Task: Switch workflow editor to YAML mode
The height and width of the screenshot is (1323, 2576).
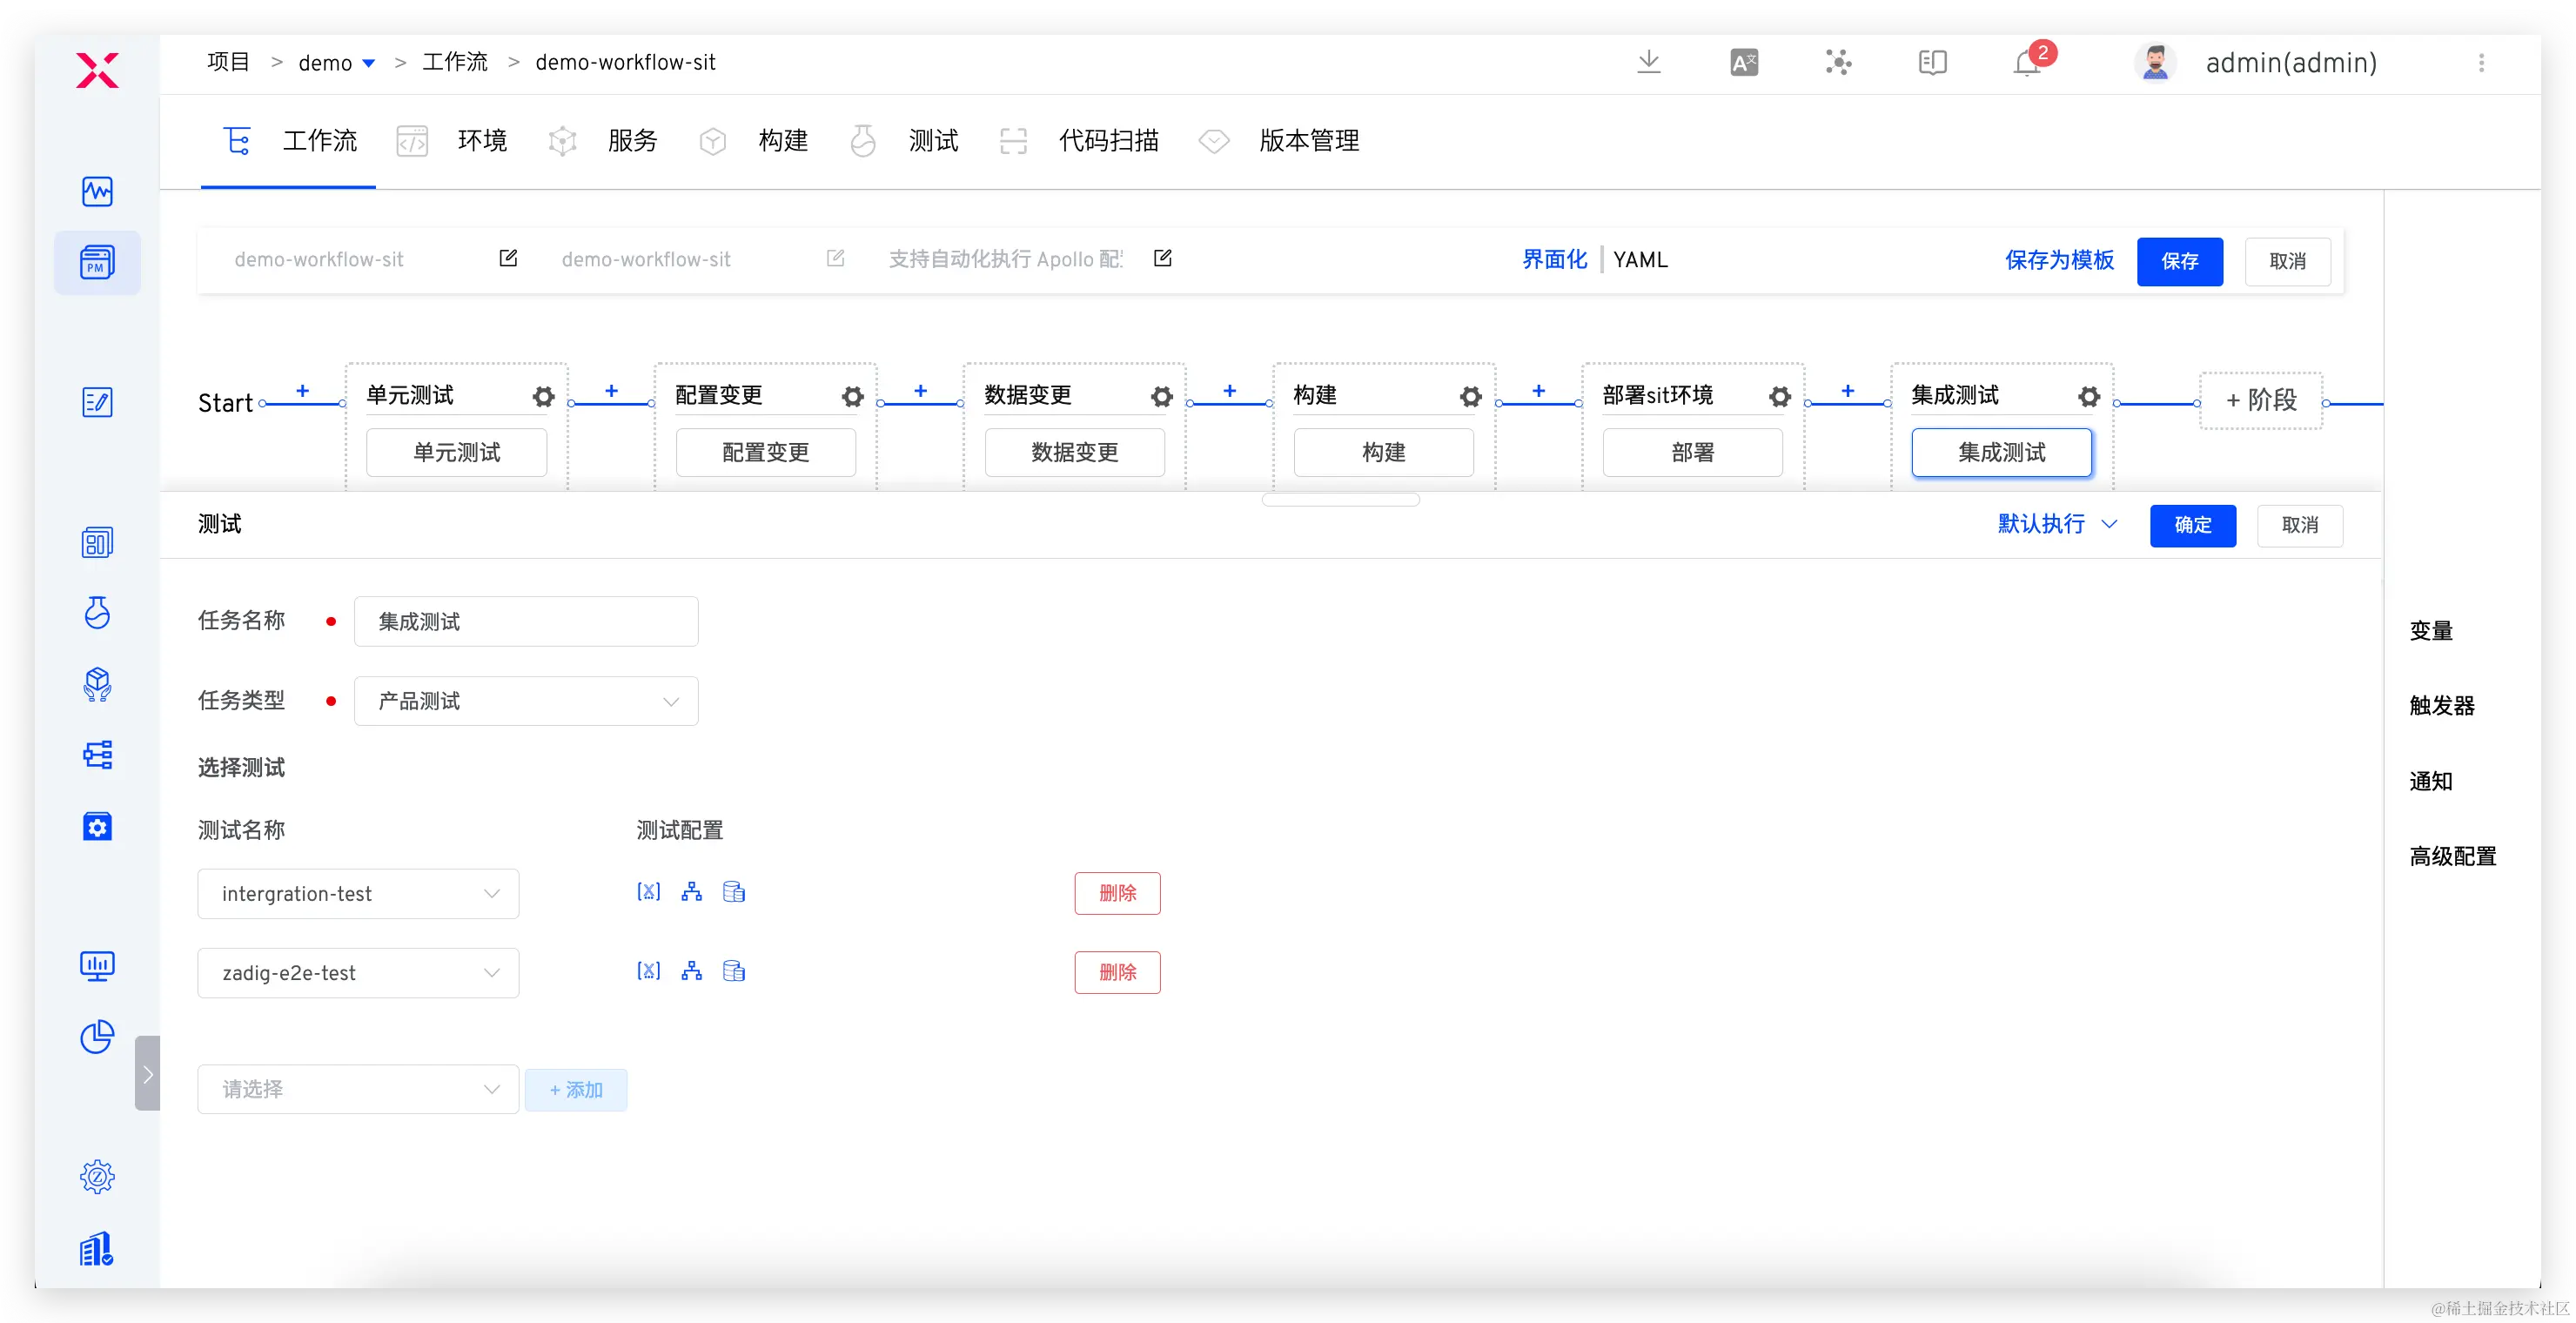Action: tap(1640, 260)
